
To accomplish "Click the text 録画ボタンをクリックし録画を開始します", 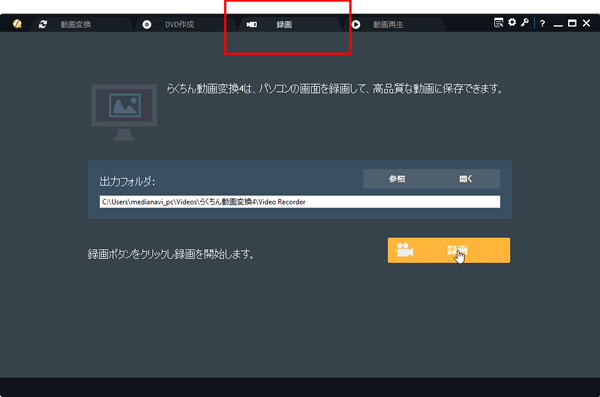I will pyautogui.click(x=171, y=254).
